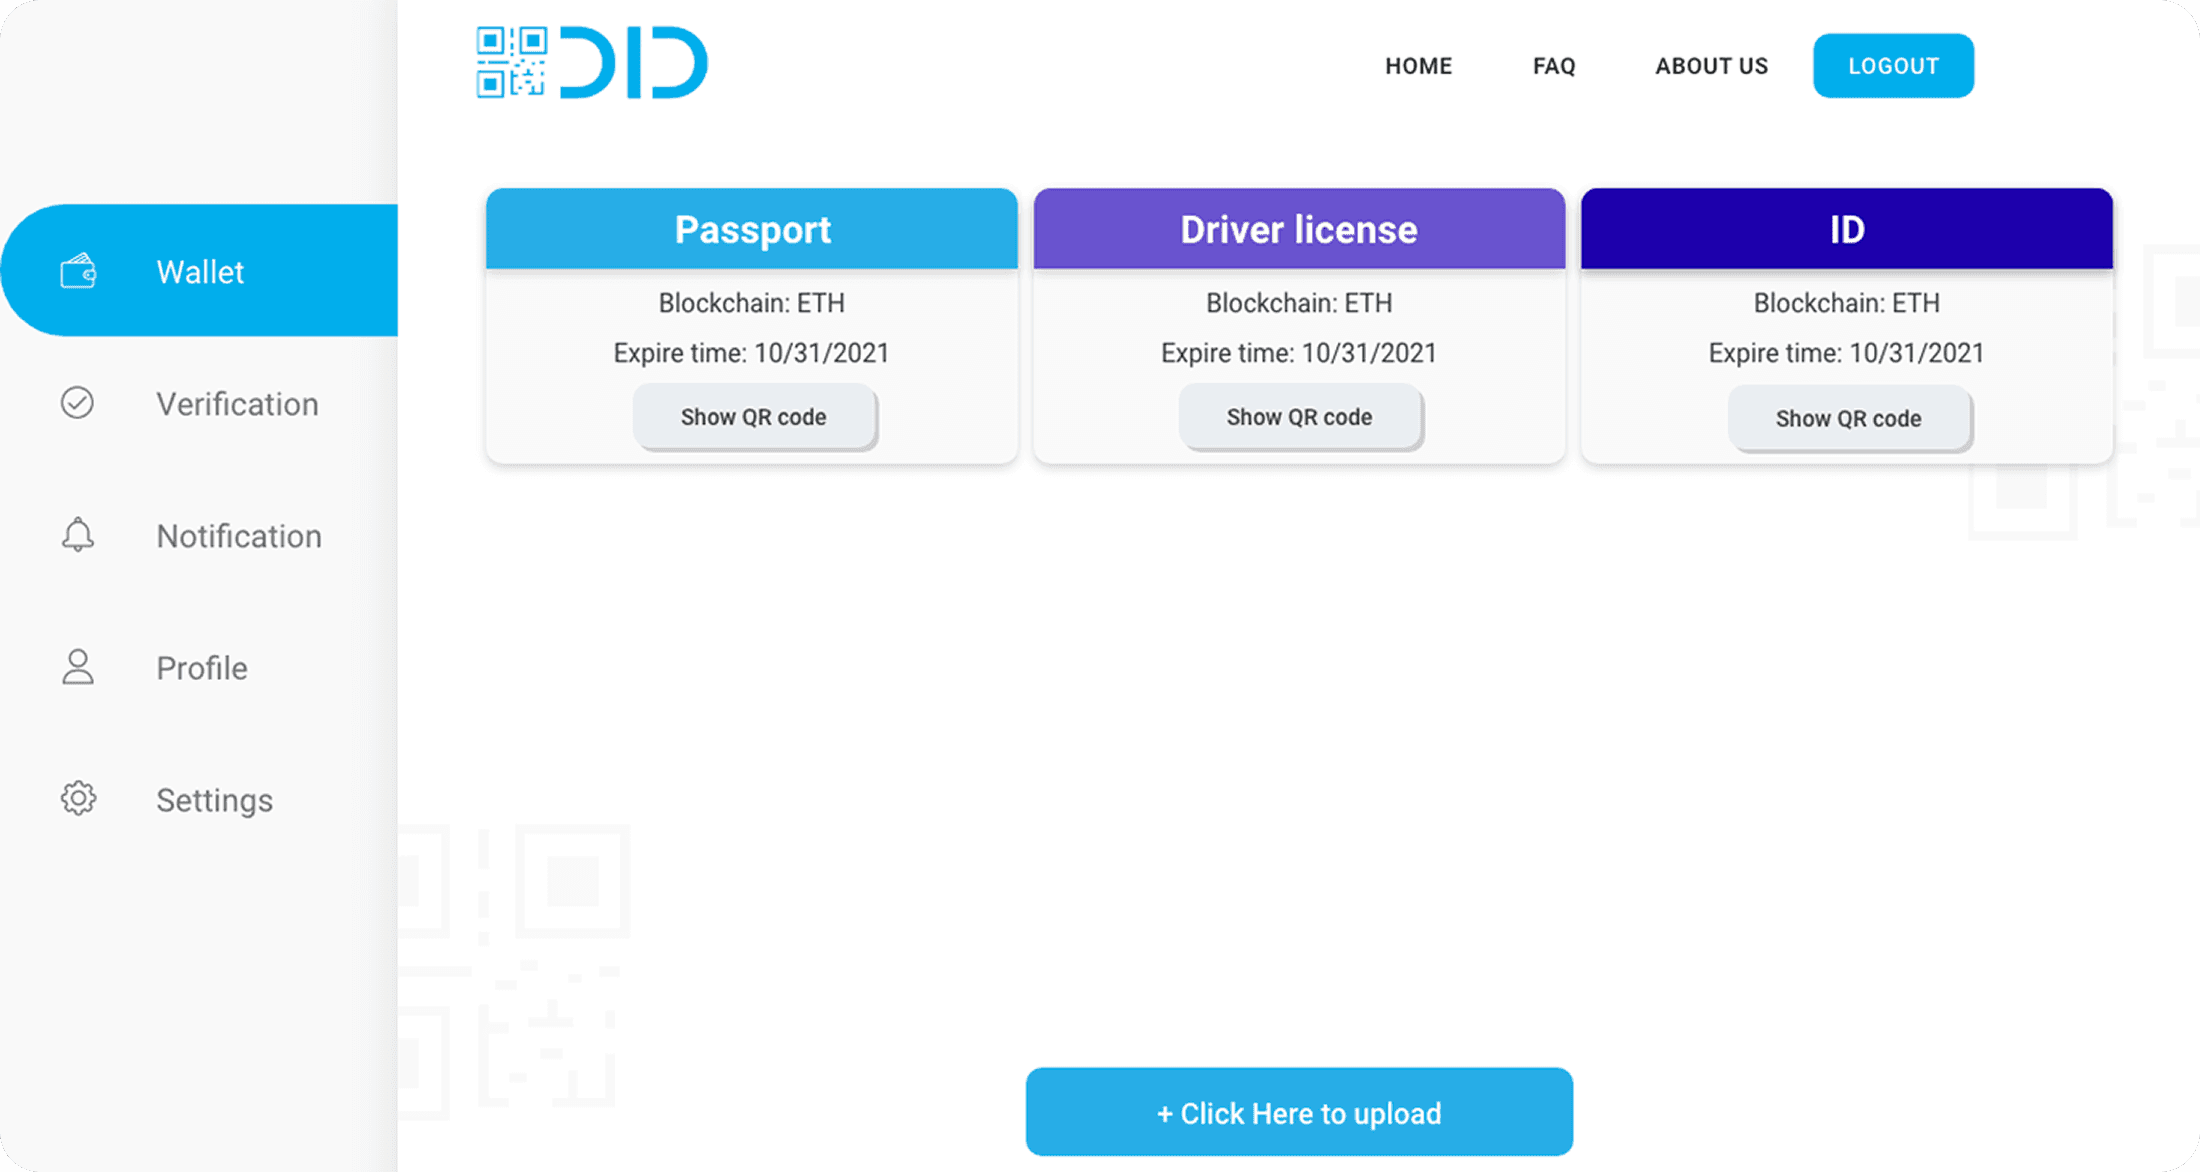Select Profile label in sidebar
This screenshot has width=2200, height=1172.
coord(202,668)
